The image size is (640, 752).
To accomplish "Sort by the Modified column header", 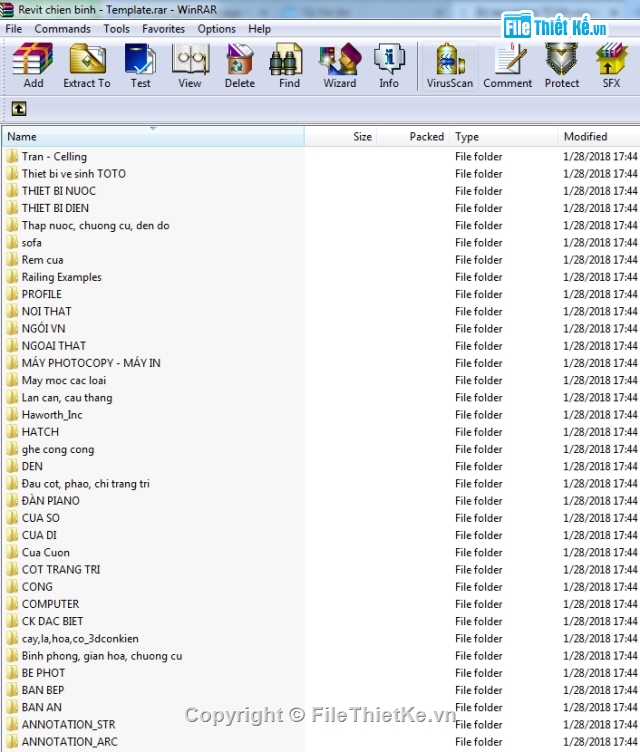I will pos(599,137).
